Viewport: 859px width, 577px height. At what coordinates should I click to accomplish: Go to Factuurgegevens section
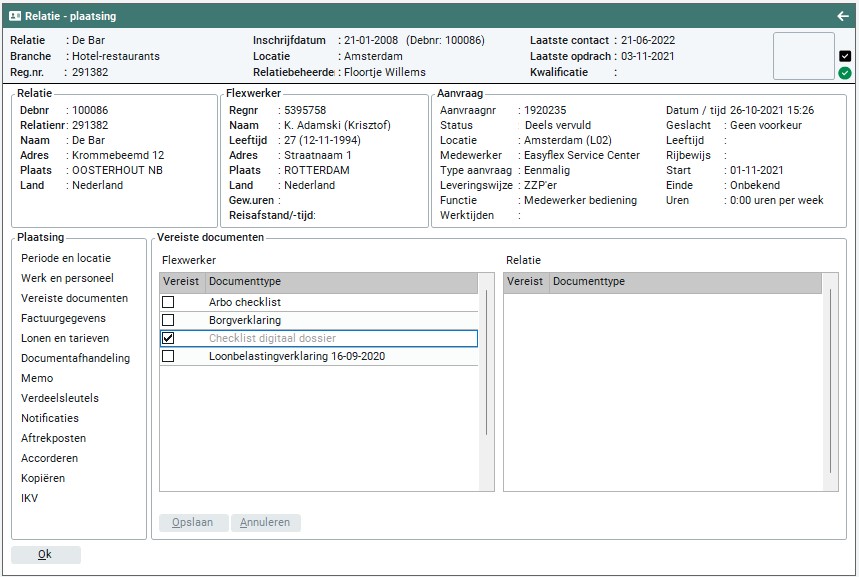[x=63, y=318]
